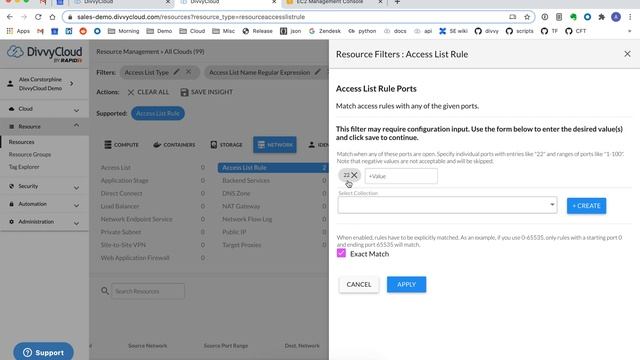Open the scripts GitHub bookmark
This screenshot has height=360, width=640.
520,31
